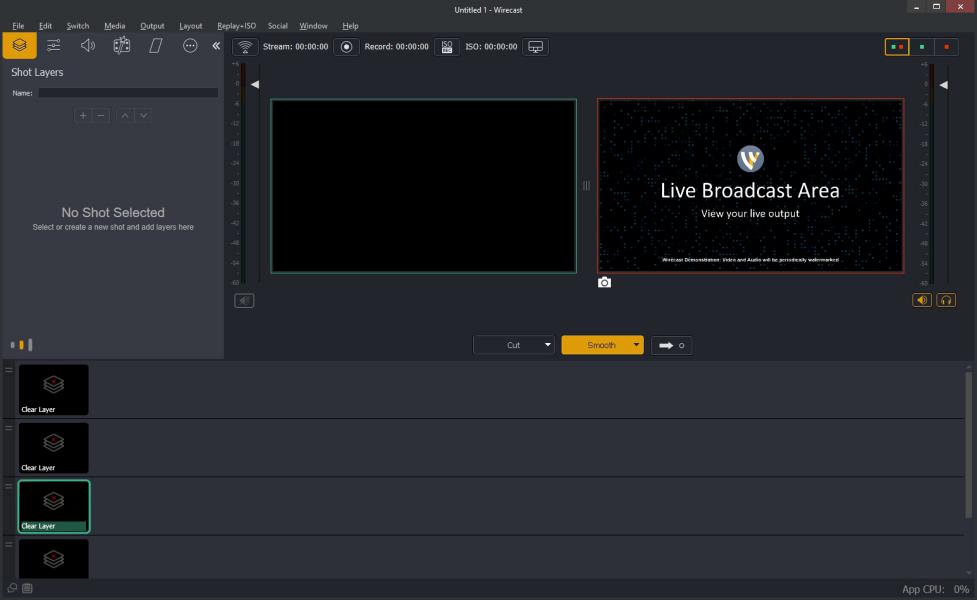Click the shot icon size bars control
This screenshot has height=600, width=977.
point(21,345)
